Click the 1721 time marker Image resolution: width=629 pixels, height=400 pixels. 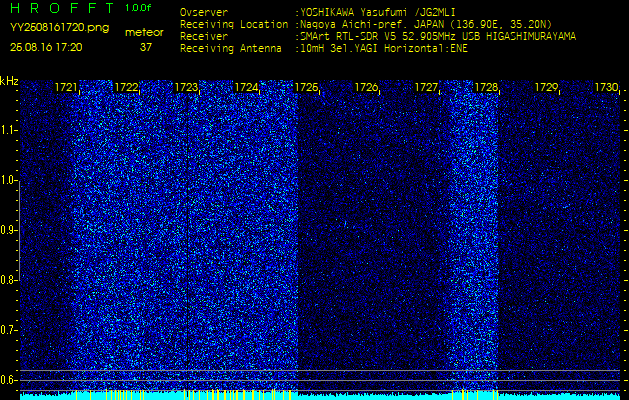coord(66,87)
